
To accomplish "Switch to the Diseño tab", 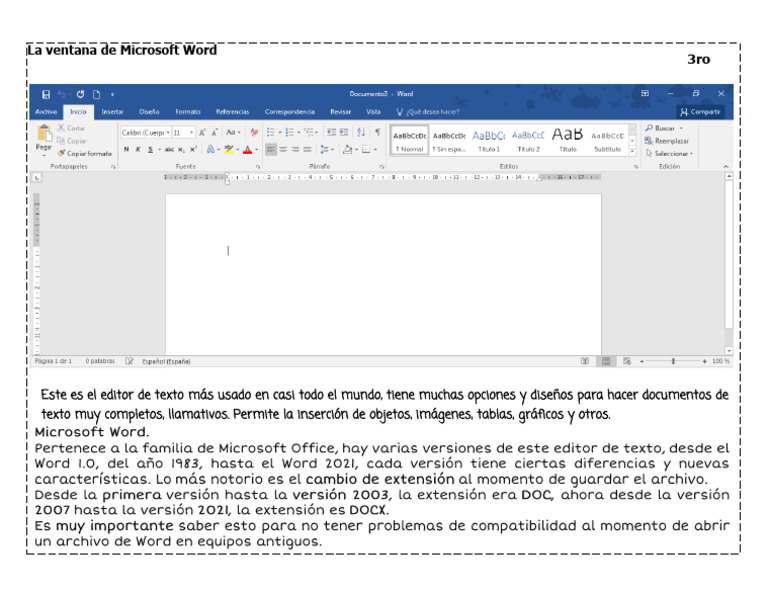I will 149,112.
